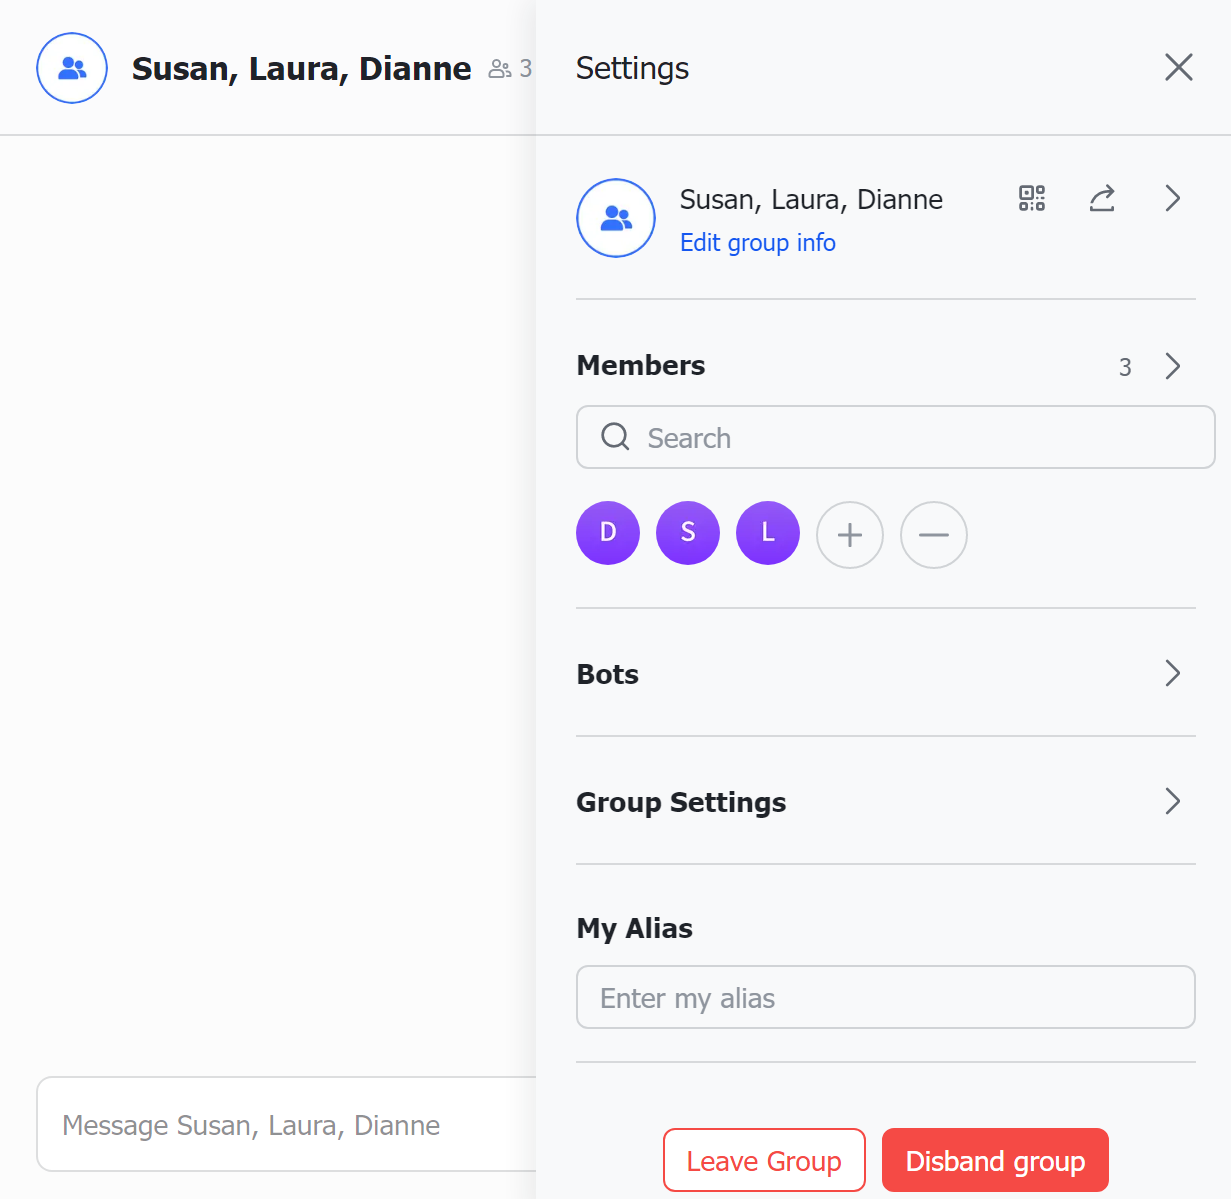Select Laura's L avatar

click(768, 533)
